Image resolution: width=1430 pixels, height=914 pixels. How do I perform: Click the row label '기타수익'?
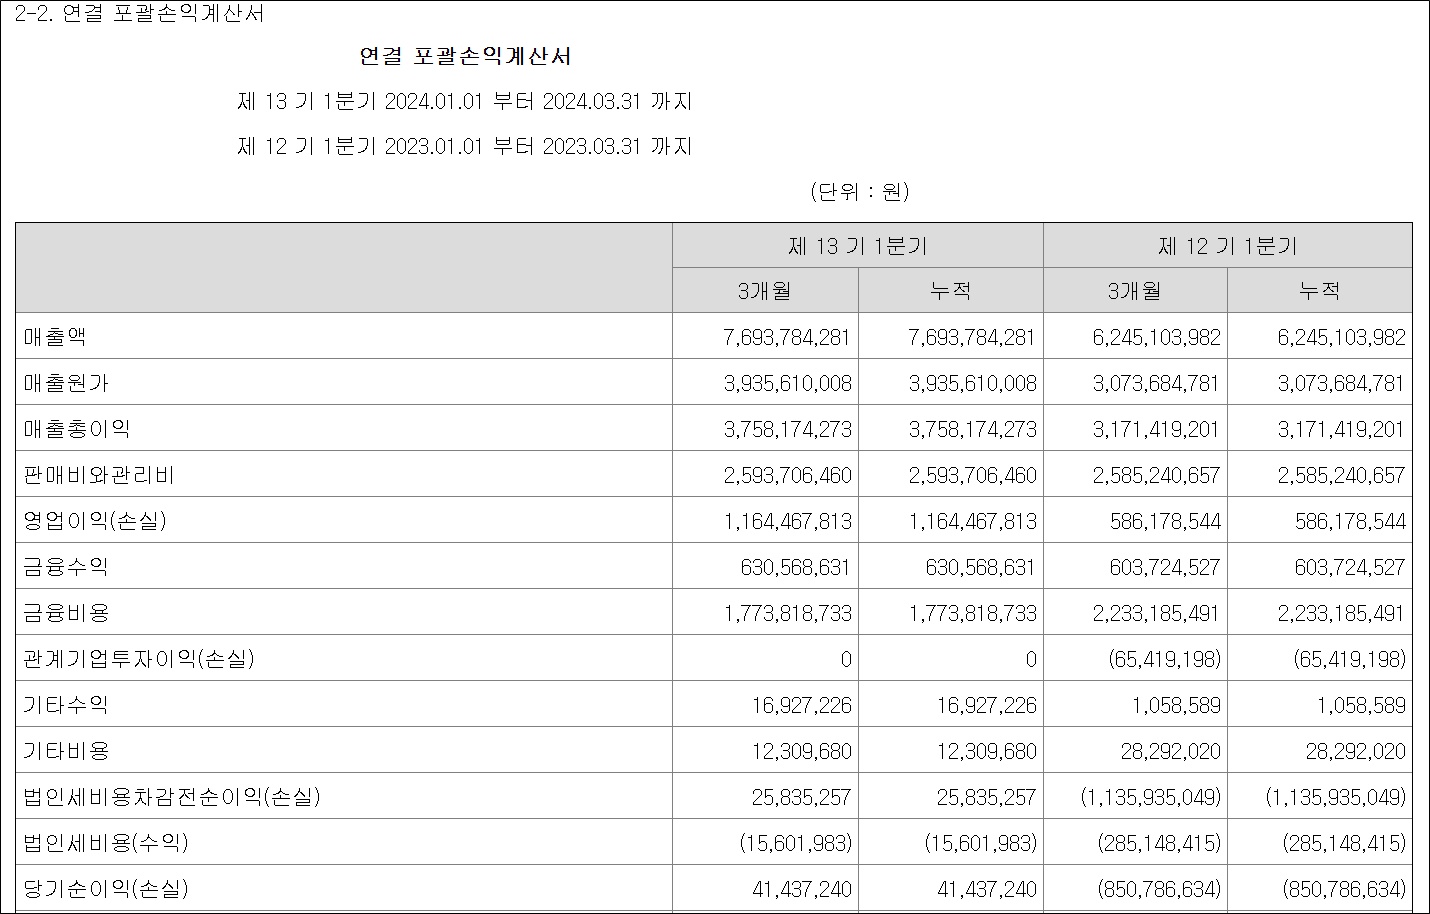[66, 705]
